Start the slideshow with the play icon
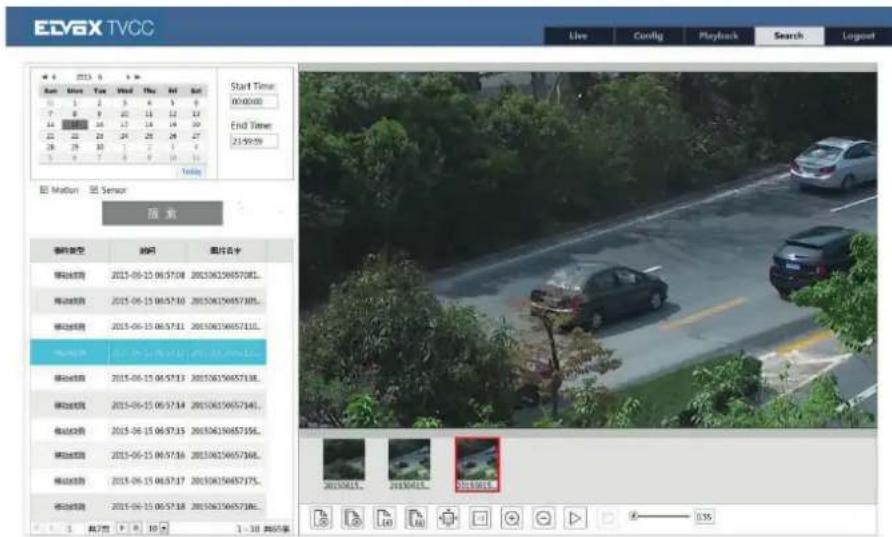This screenshot has height=537, width=892. pos(575,518)
